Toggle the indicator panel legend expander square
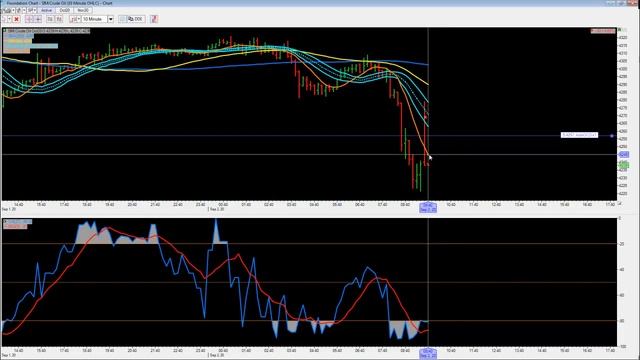This screenshot has height=360, width=640. (x=5, y=221)
